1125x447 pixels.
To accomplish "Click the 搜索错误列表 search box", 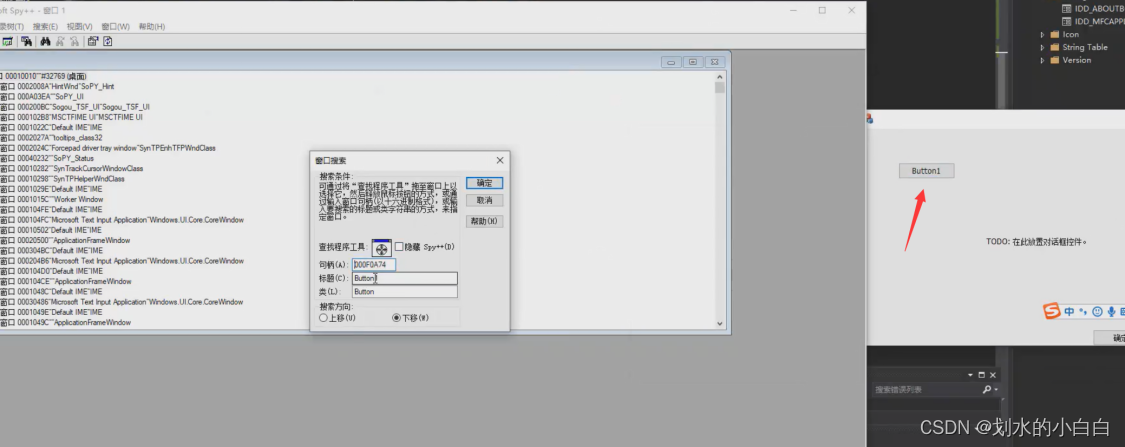I will pyautogui.click(x=926, y=390).
